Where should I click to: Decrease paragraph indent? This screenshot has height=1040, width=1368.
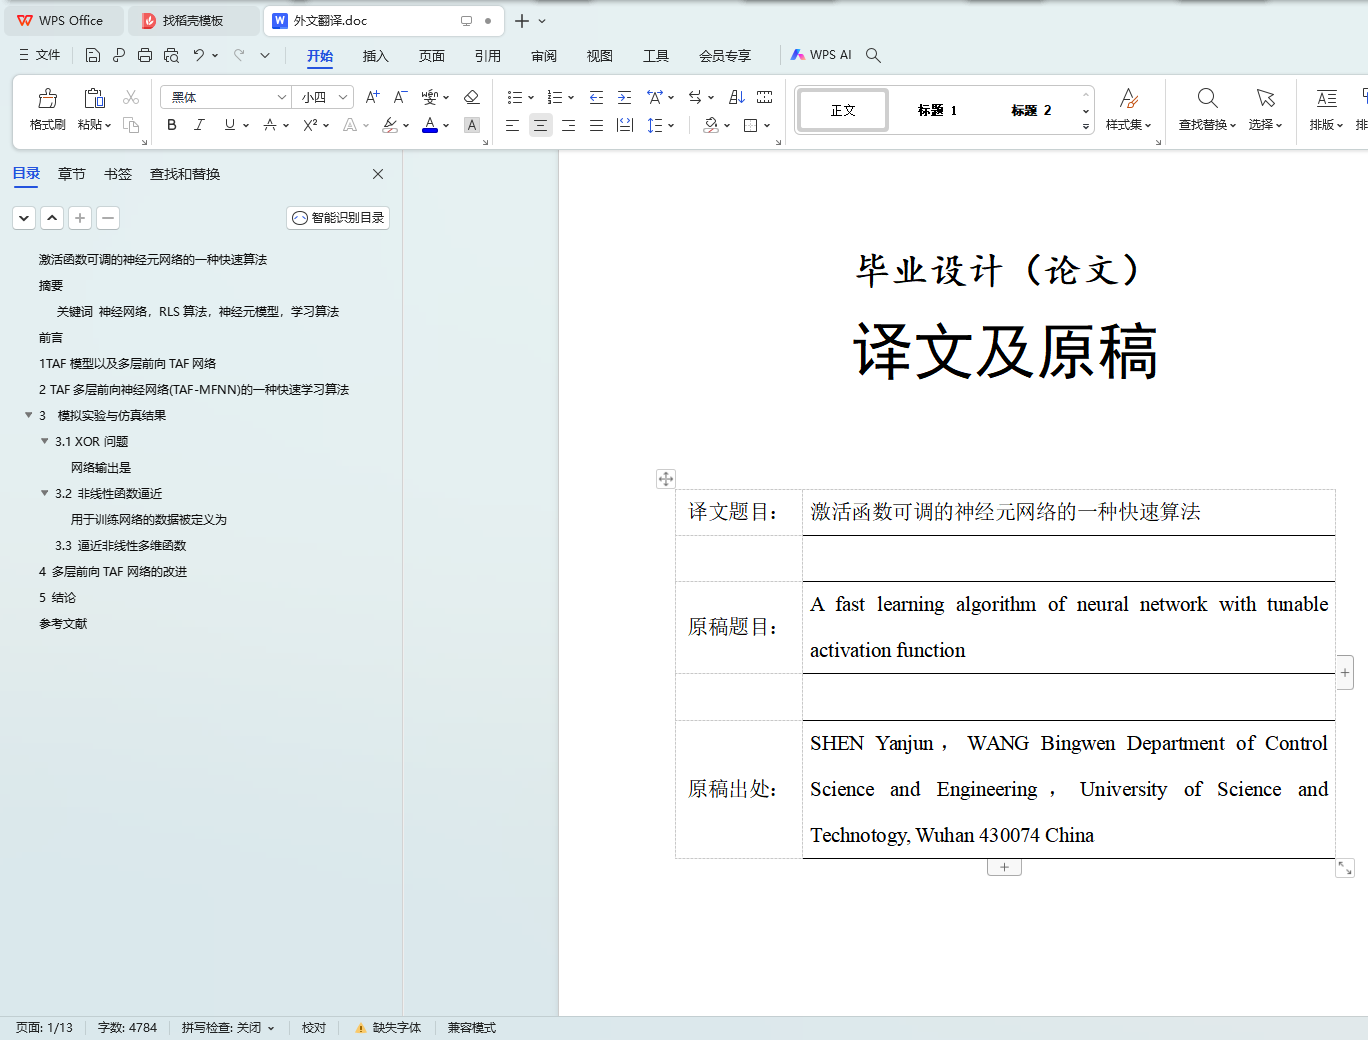[596, 97]
